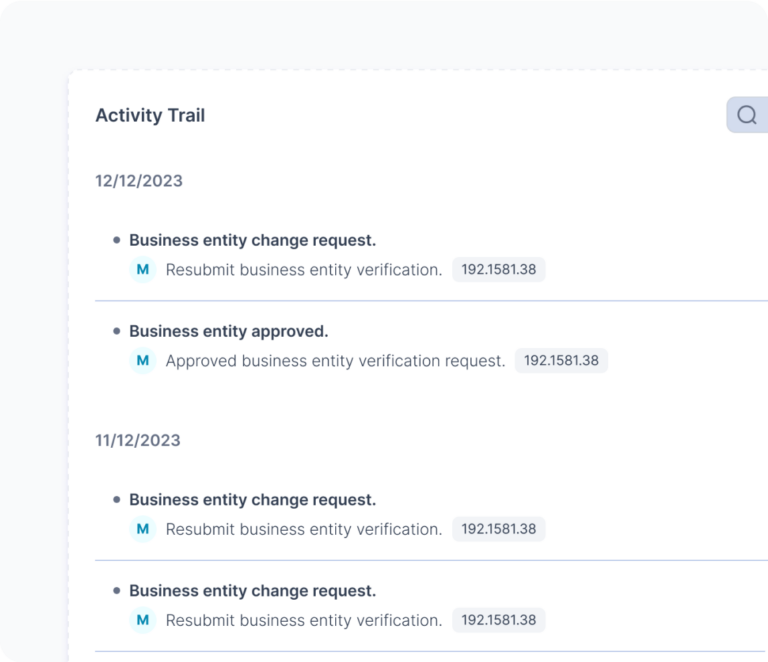The width and height of the screenshot is (768, 662).
Task: Click Resubmit verification text under 12/12/2023
Action: 303,270
